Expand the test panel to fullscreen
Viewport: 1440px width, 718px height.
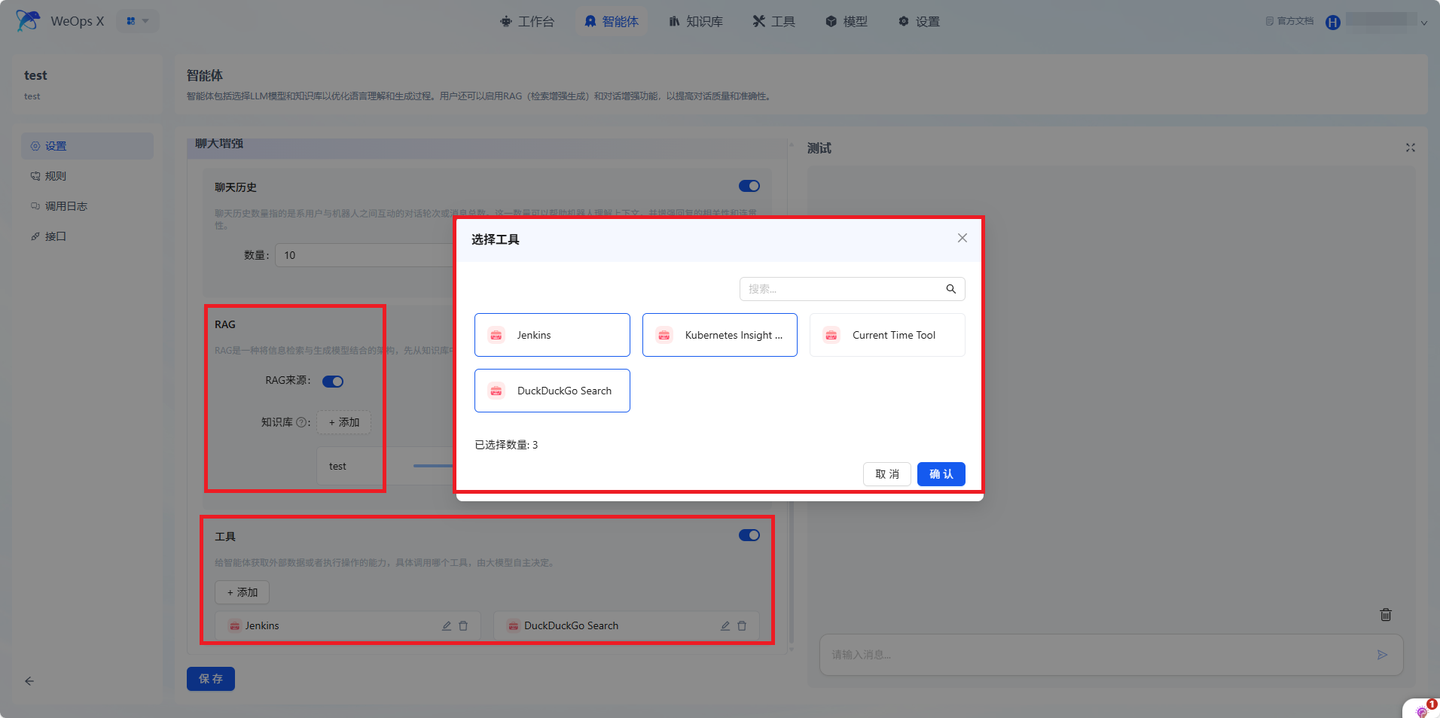[1410, 148]
